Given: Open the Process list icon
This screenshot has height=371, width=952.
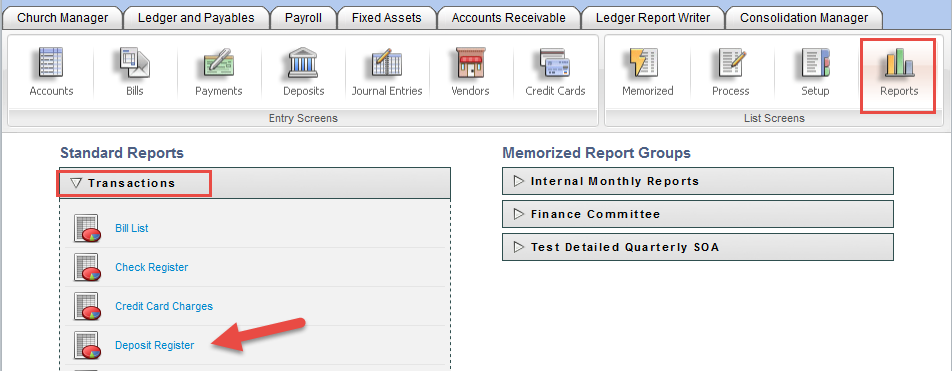Looking at the screenshot, I should click(731, 63).
